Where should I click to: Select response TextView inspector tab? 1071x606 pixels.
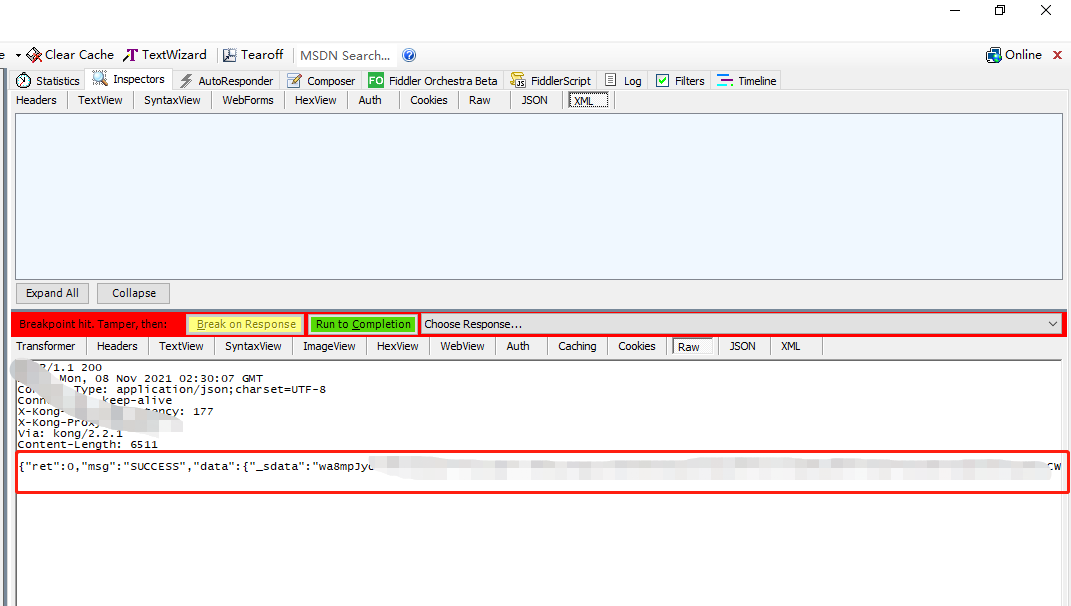tap(181, 346)
